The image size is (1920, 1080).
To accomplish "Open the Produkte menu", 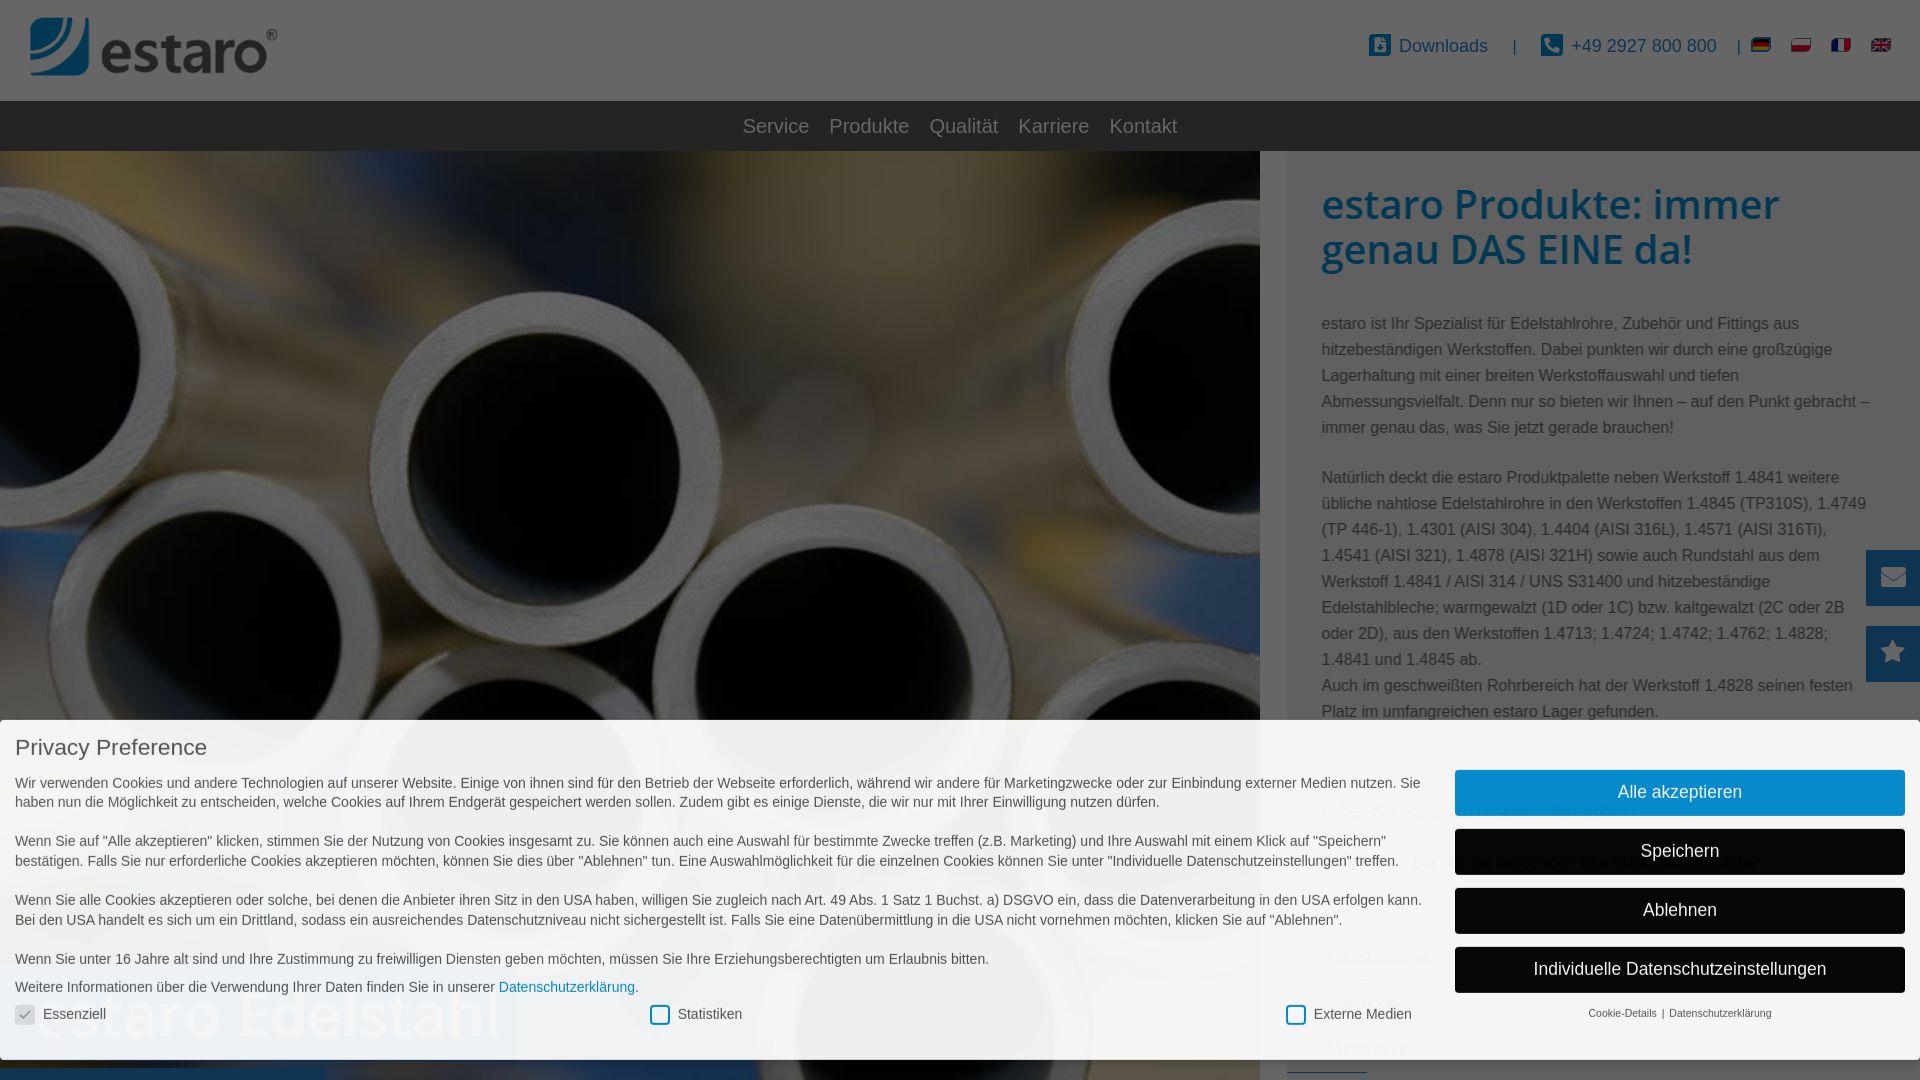I will click(x=869, y=126).
